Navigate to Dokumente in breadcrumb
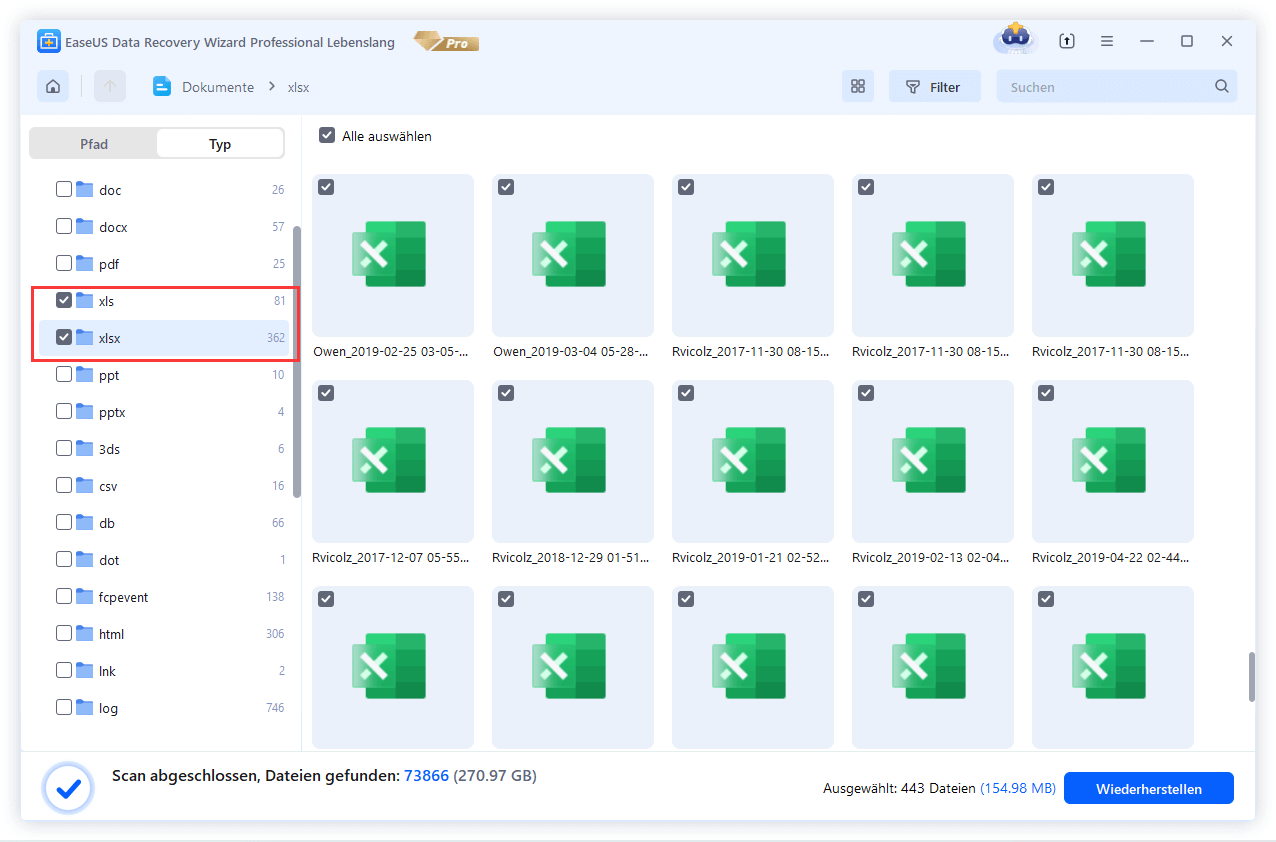Image resolution: width=1276 pixels, height=842 pixels. click(218, 87)
